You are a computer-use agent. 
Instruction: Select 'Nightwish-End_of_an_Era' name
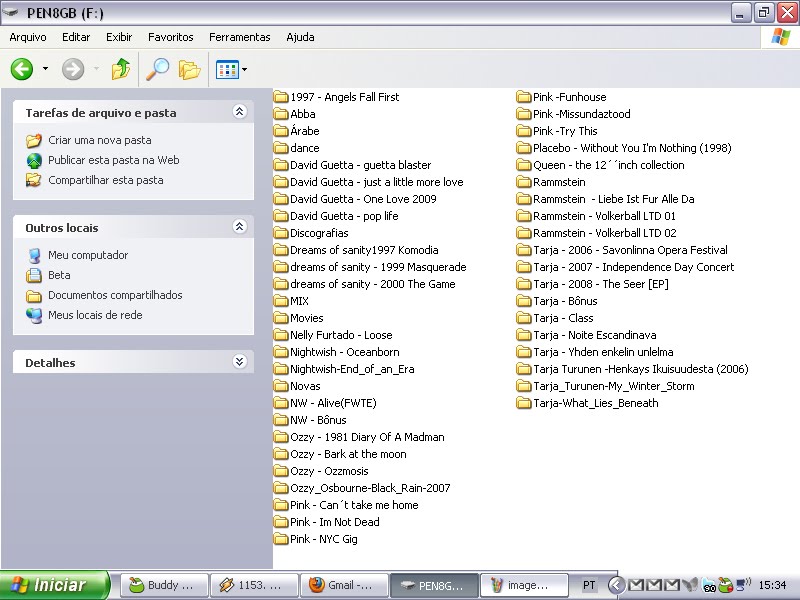(352, 369)
